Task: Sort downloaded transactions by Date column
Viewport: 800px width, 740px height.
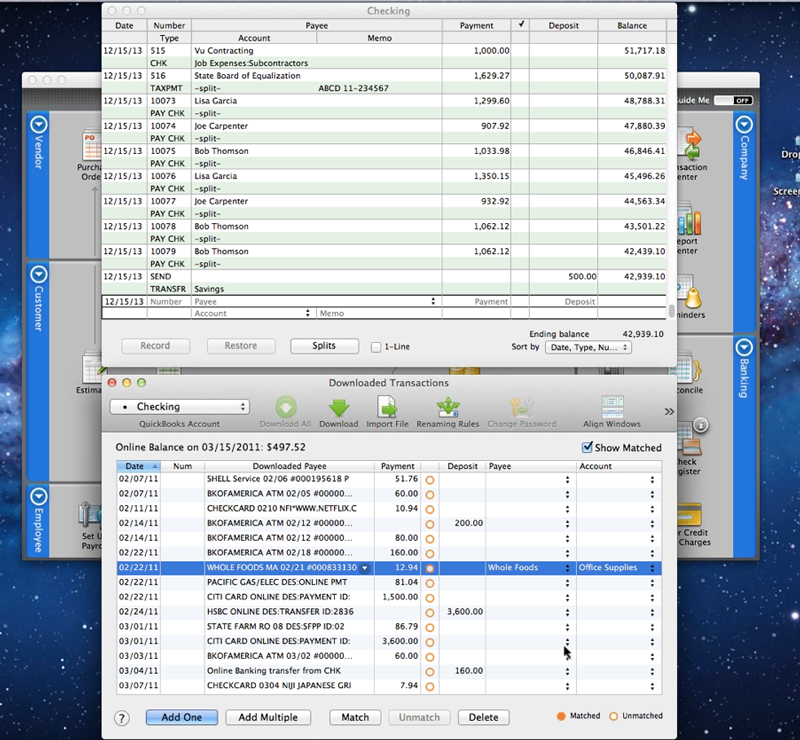Action: (x=138, y=466)
